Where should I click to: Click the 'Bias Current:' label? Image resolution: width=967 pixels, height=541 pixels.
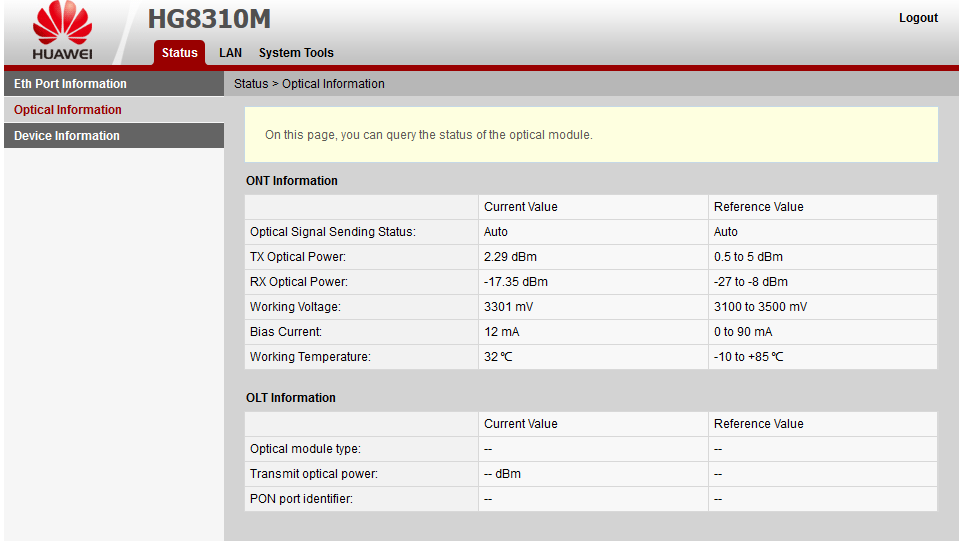tap(286, 332)
